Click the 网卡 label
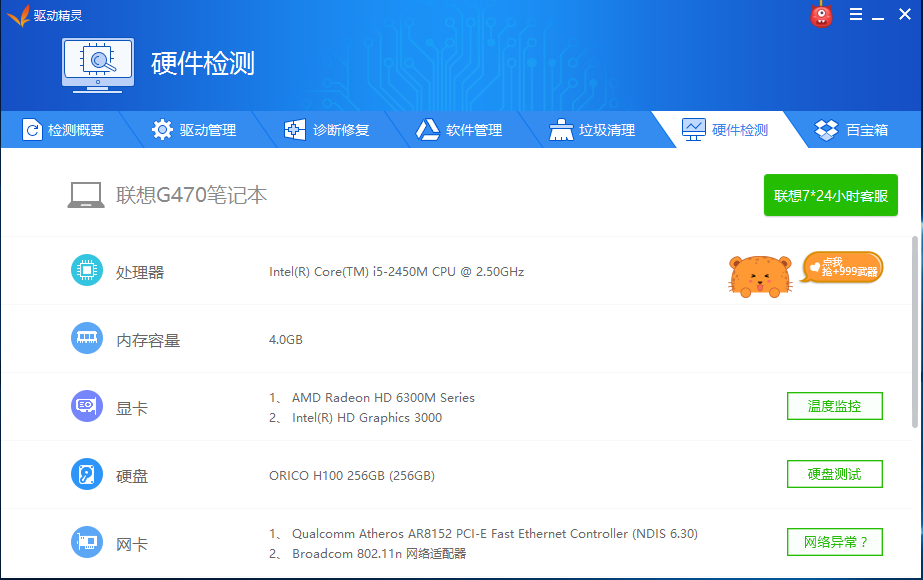This screenshot has height=580, width=923. pos(132,544)
